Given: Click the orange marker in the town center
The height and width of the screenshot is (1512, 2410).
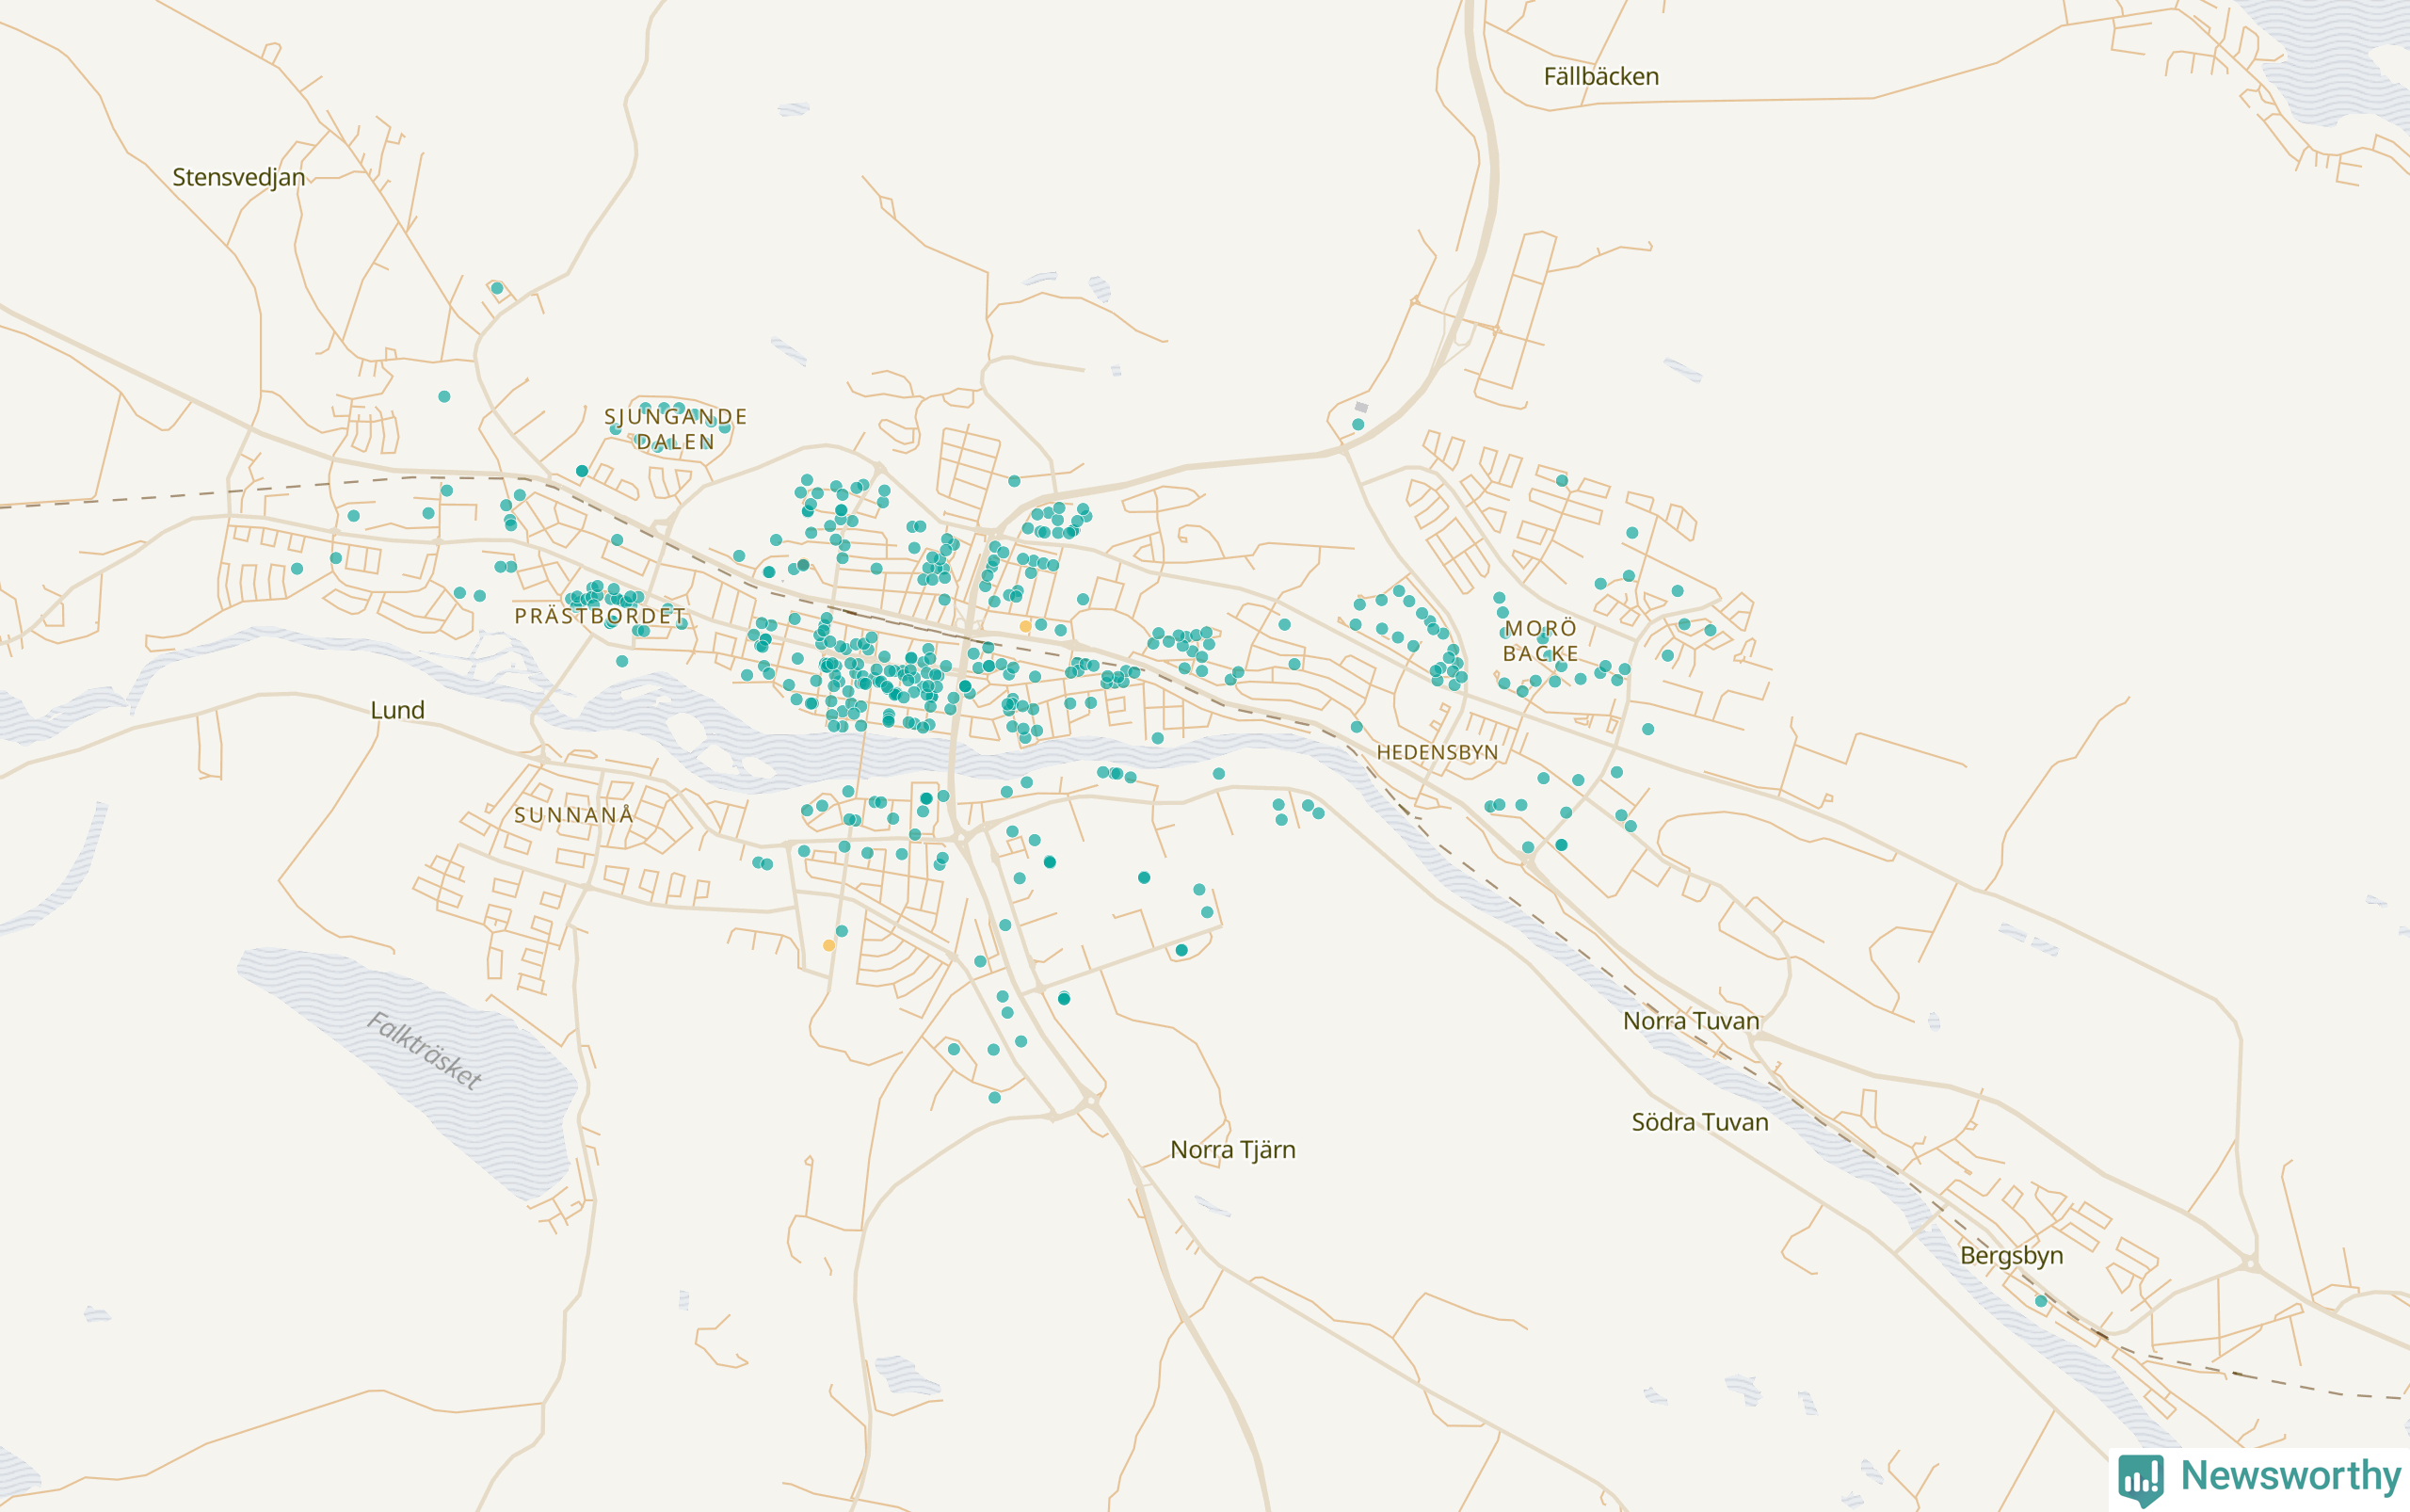Looking at the screenshot, I should pyautogui.click(x=1025, y=626).
